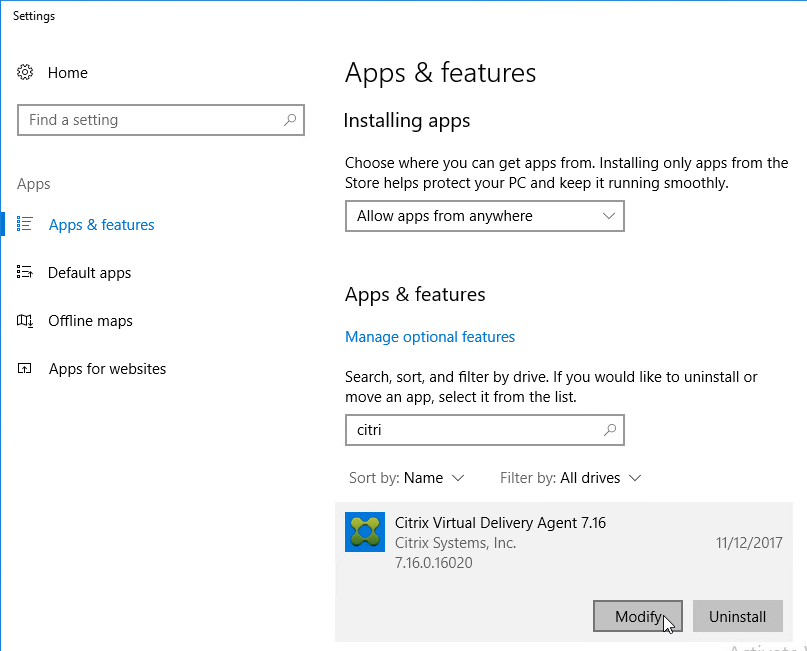Open the Home settings page
The image size is (807, 651).
[67, 73]
